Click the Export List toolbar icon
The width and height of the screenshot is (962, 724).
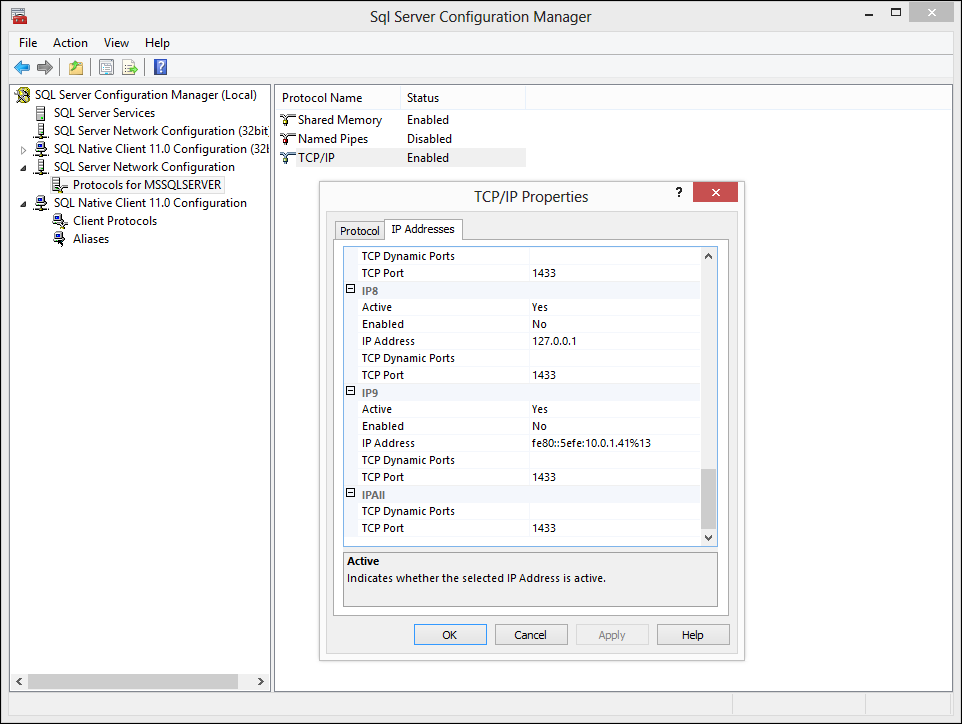click(129, 67)
